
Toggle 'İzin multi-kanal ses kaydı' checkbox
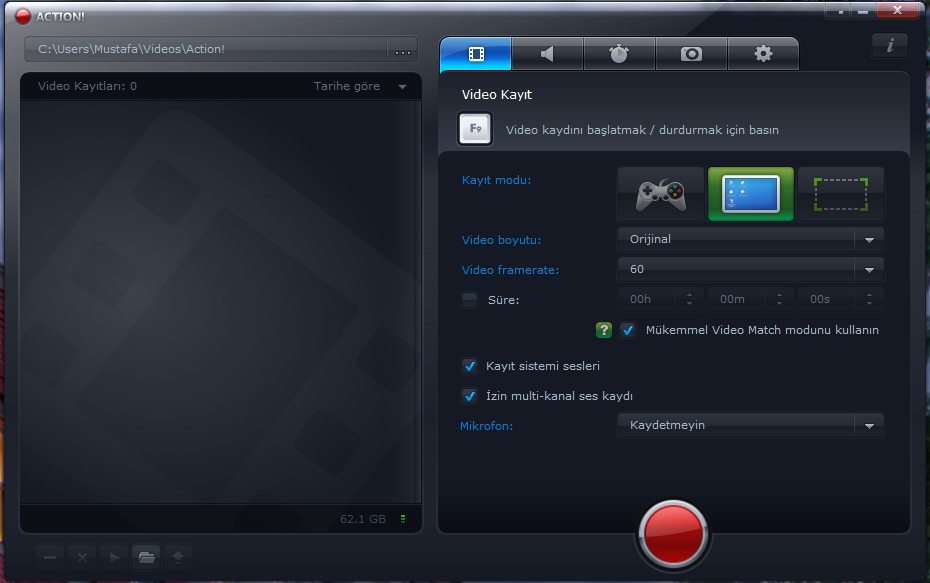(x=469, y=396)
